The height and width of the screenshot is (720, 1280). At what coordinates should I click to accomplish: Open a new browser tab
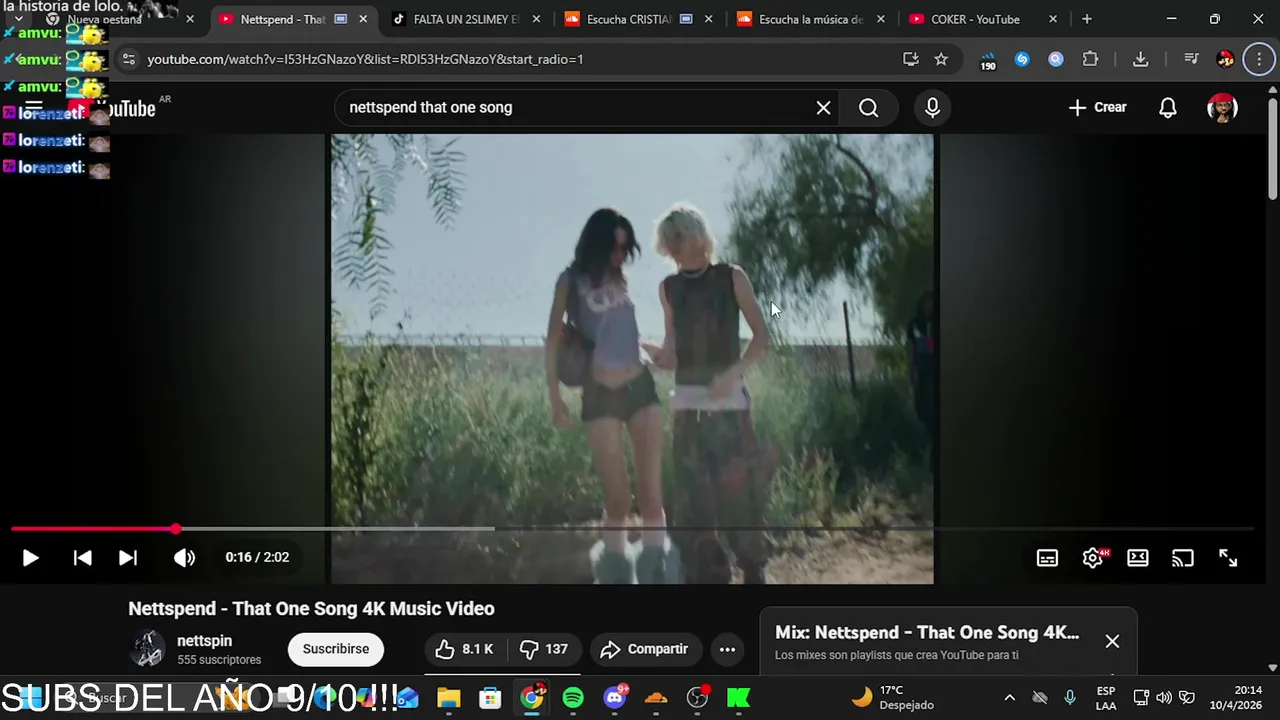(x=1087, y=19)
